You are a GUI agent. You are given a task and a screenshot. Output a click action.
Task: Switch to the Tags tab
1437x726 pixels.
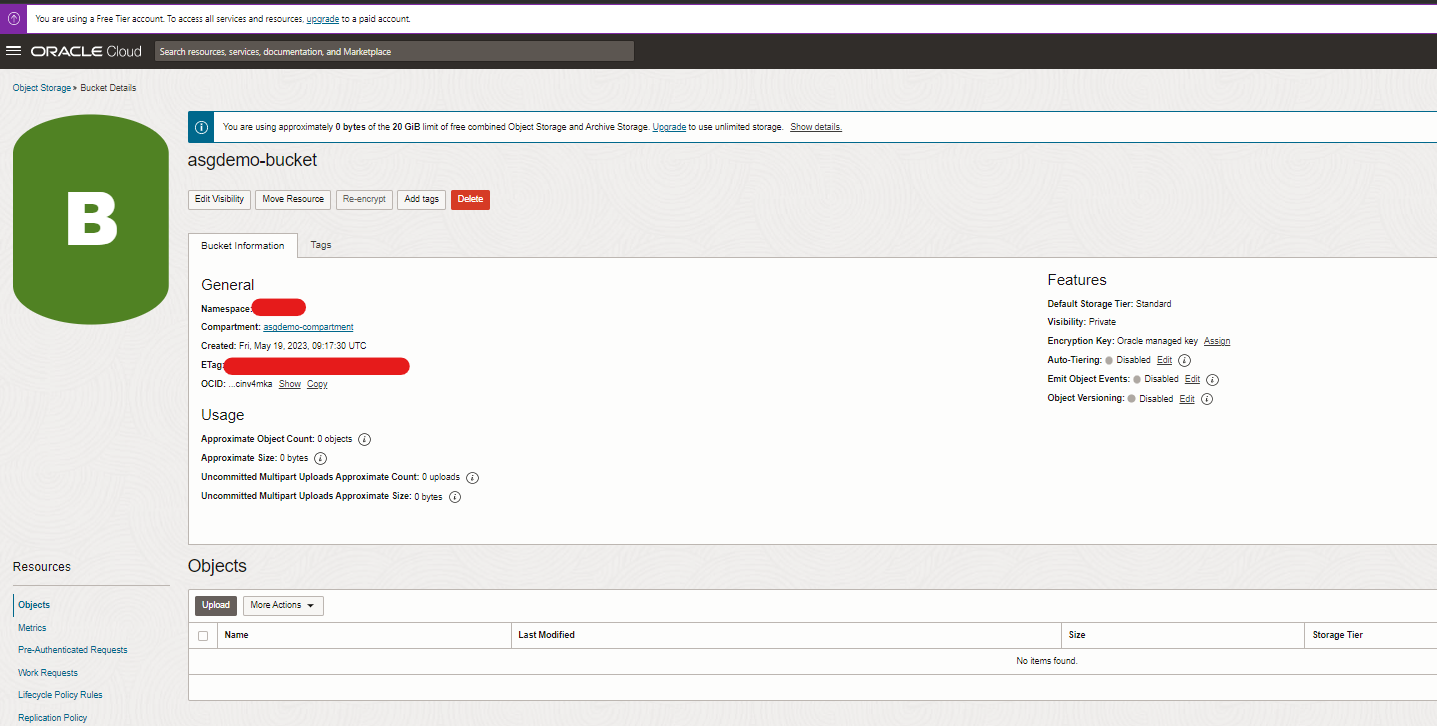(320, 244)
